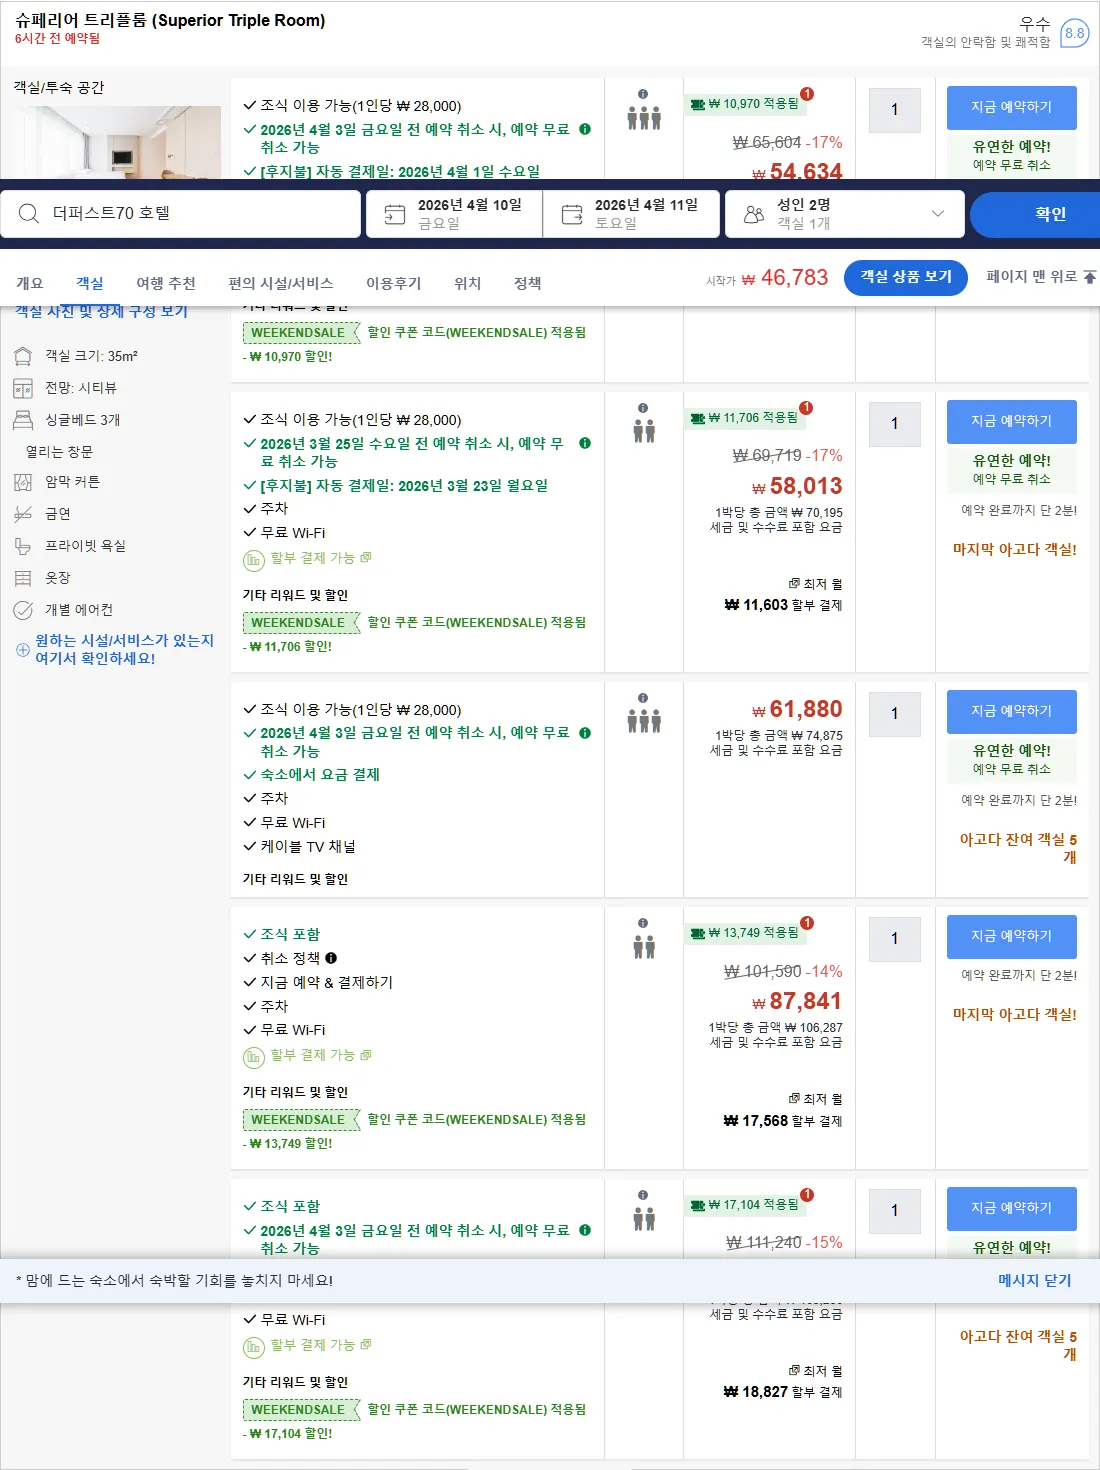This screenshot has width=1100, height=1470.
Task: Click the closet icon beside 옷장
Action: pos(23,578)
